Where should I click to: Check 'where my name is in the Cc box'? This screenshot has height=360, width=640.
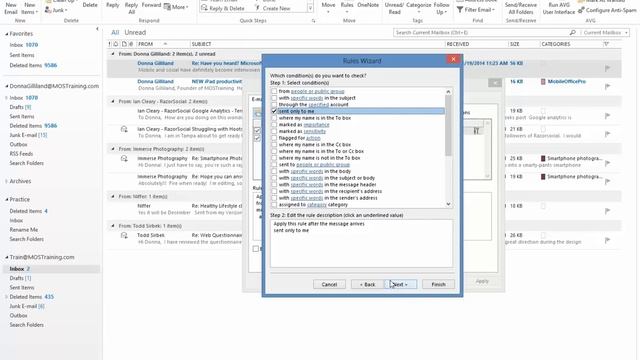tap(274, 144)
